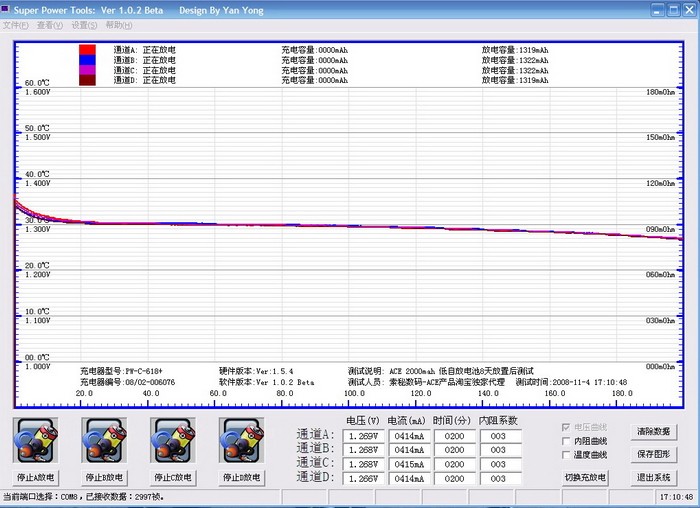The height and width of the screenshot is (508, 700).
Task: Click 退出系统 exit system button
Action: coord(654,477)
